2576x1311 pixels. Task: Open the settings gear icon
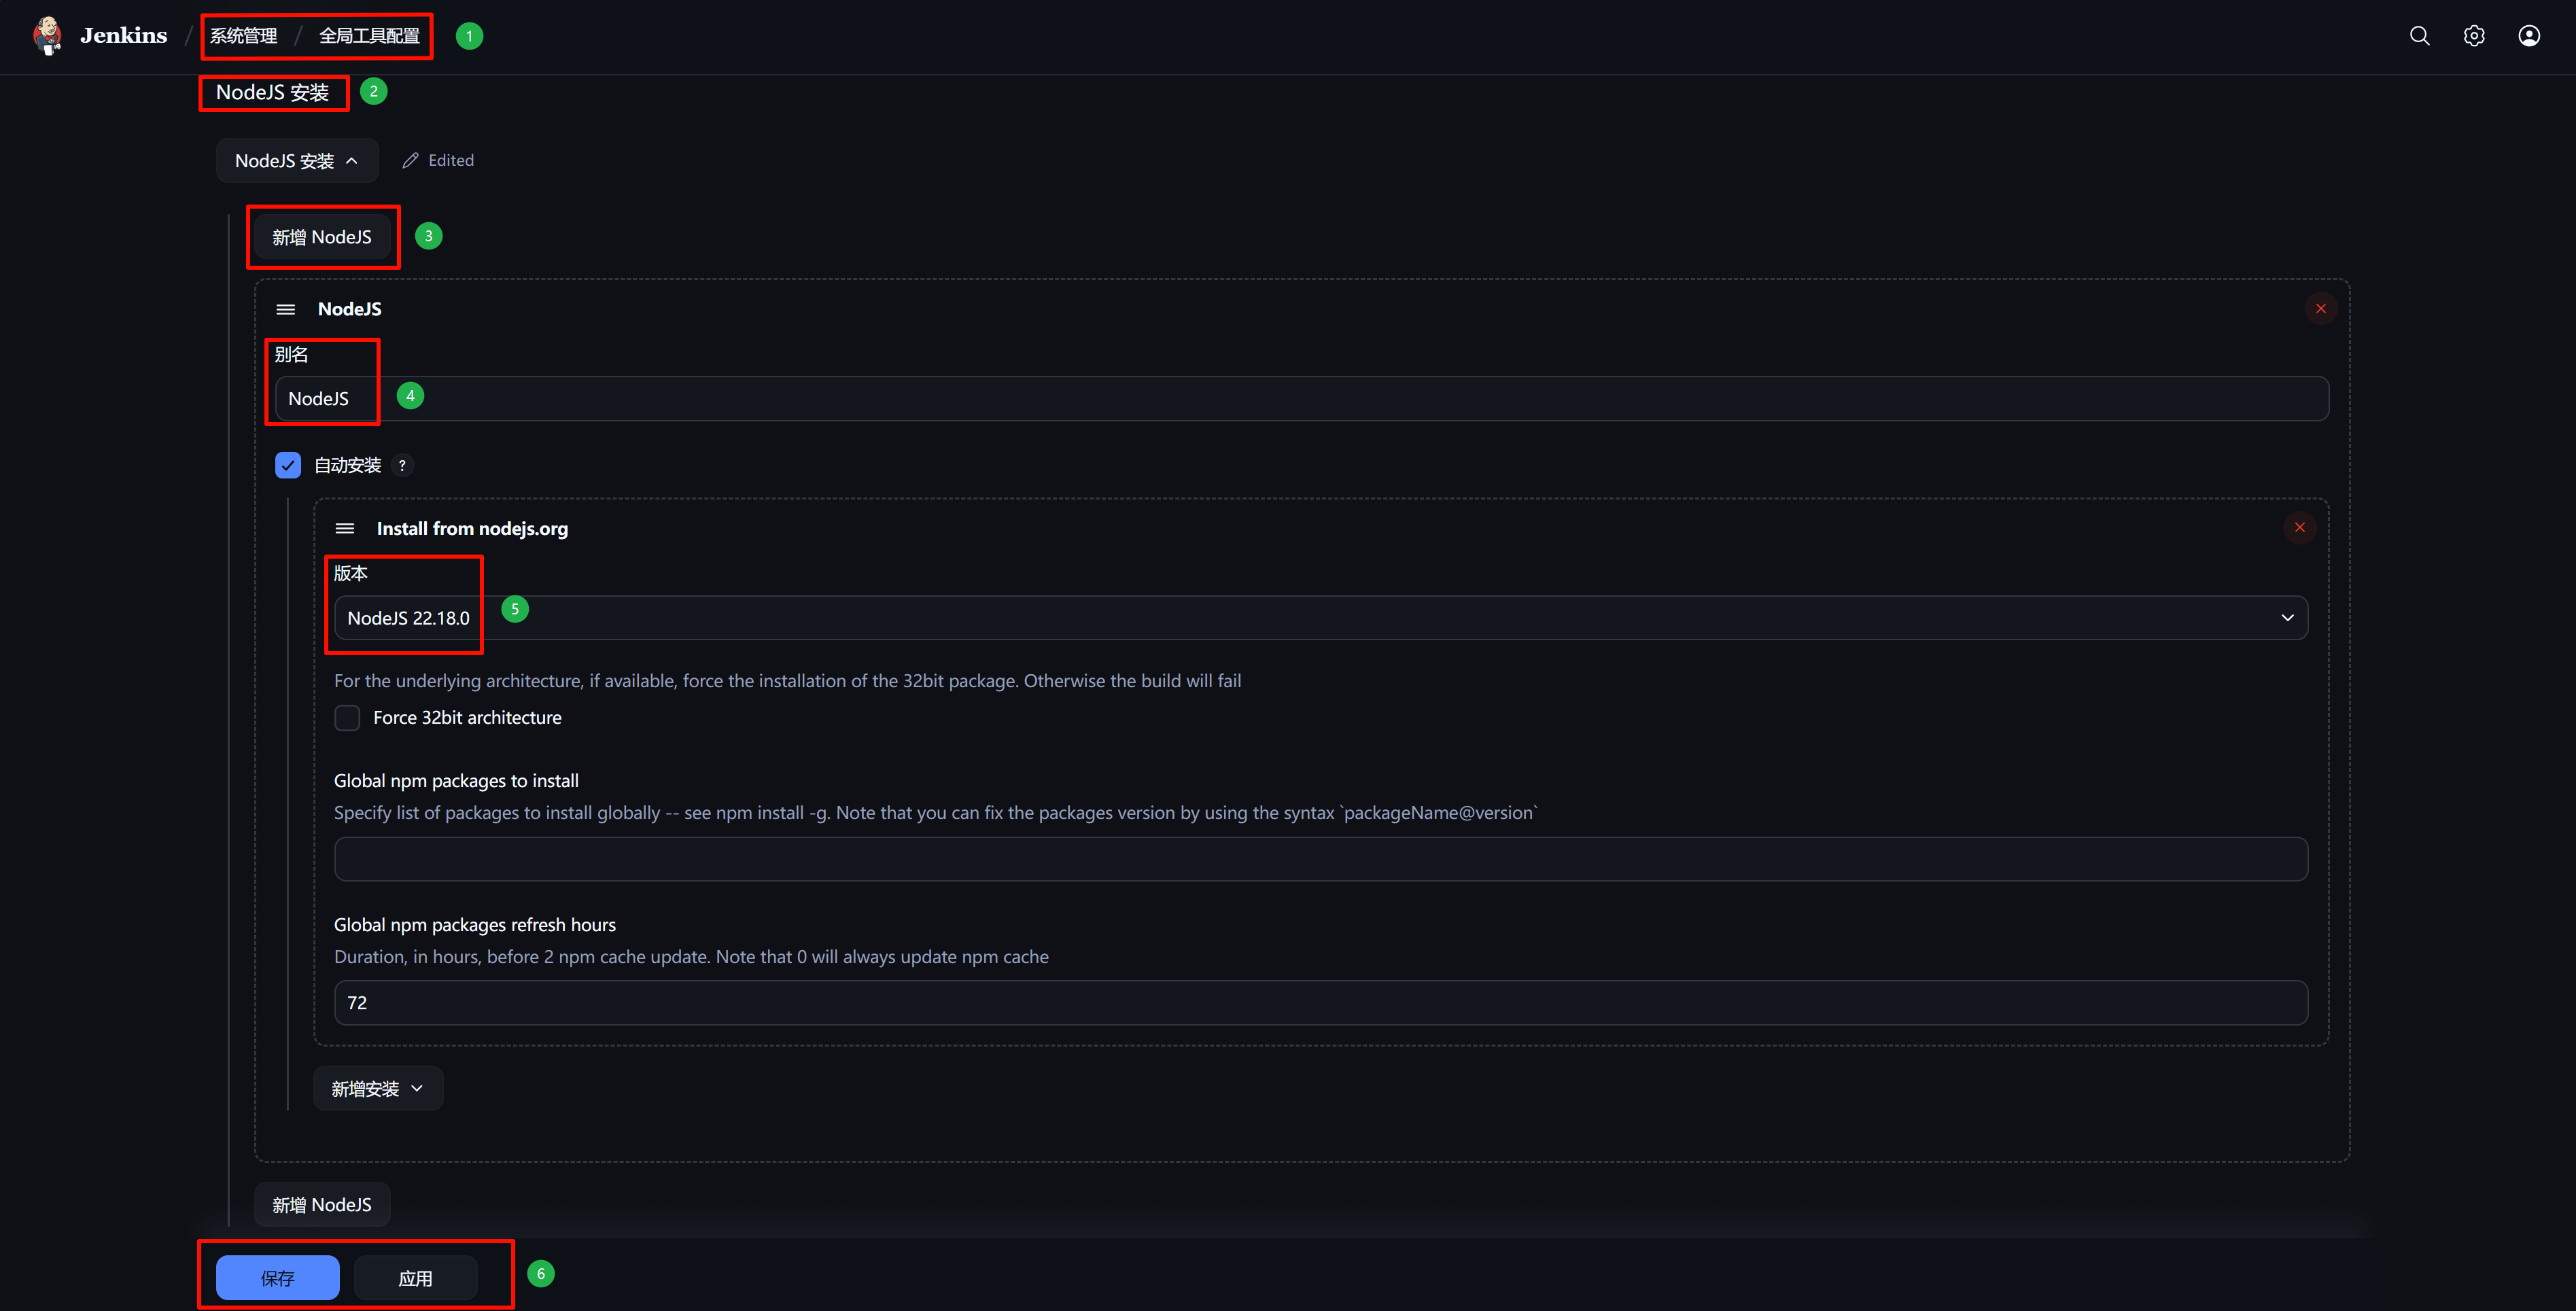[2474, 36]
